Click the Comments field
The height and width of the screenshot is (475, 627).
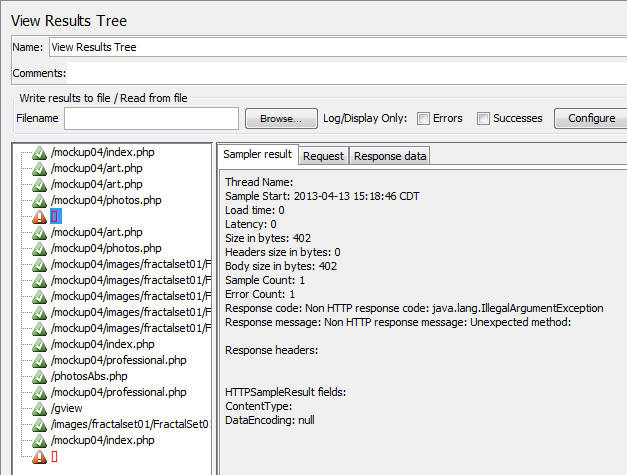[x=346, y=73]
